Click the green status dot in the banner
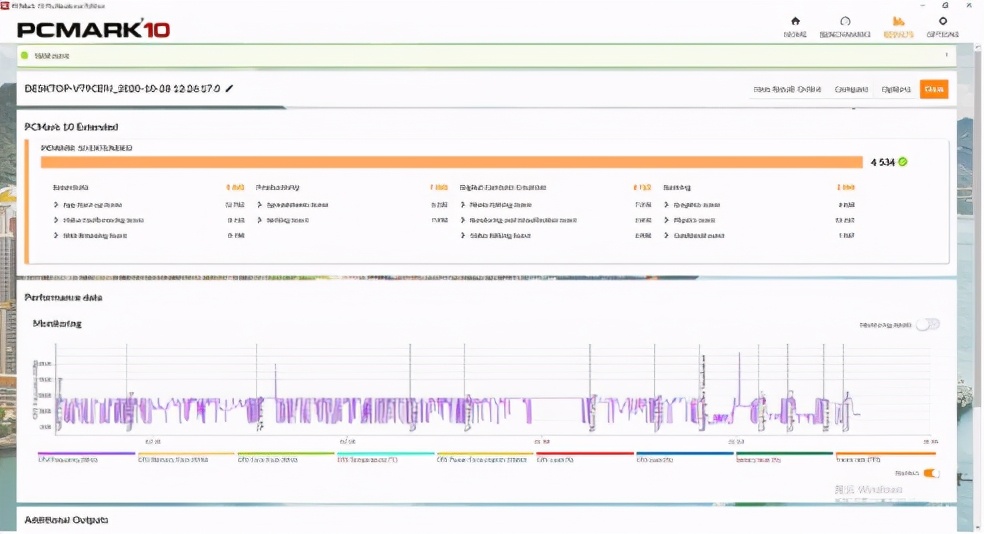 coord(24,55)
